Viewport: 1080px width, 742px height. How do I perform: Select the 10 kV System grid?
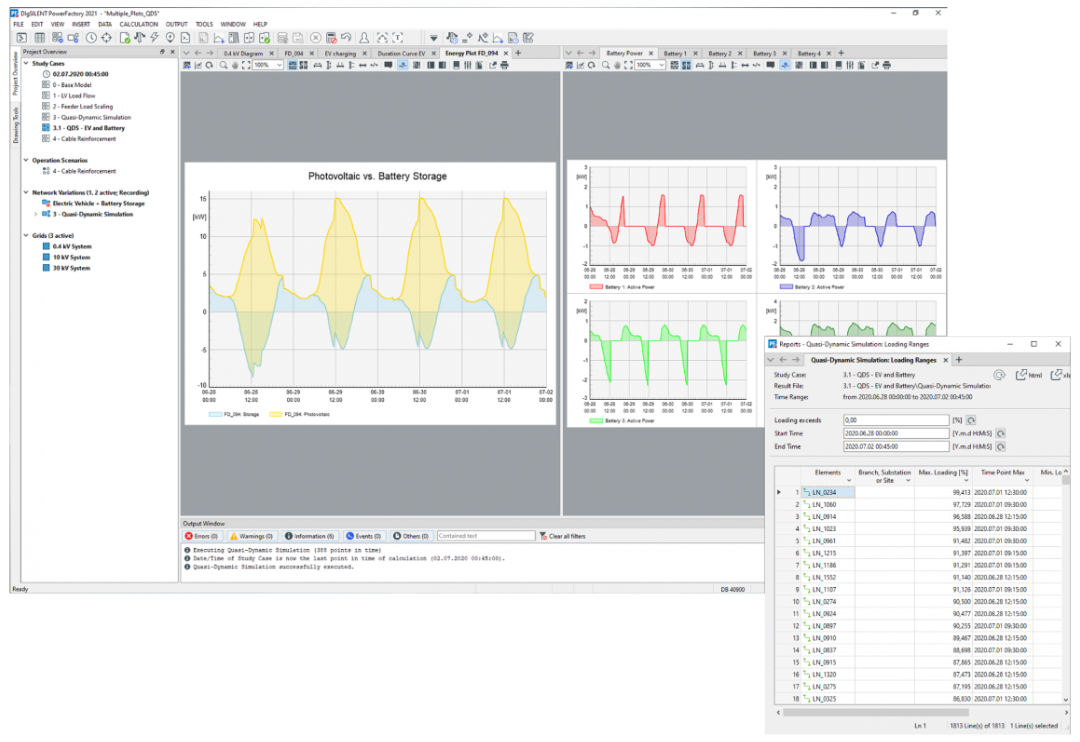click(71, 257)
